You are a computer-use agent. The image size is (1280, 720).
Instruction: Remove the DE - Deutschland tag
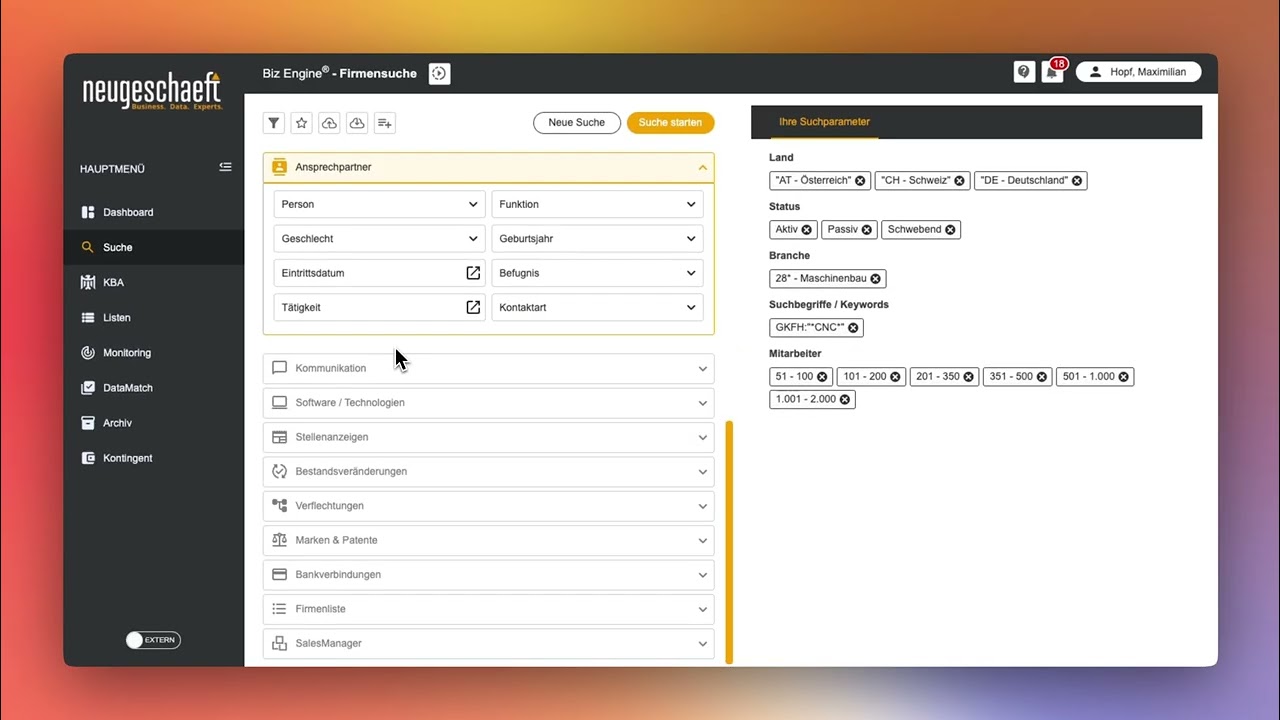click(1077, 181)
